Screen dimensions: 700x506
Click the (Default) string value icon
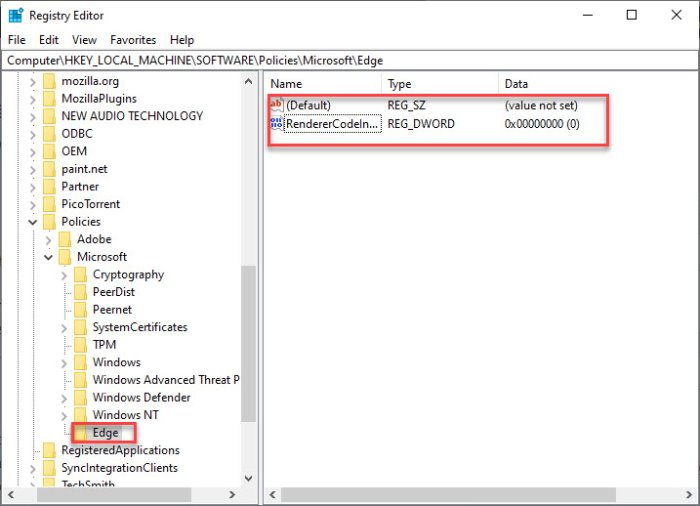pos(277,105)
